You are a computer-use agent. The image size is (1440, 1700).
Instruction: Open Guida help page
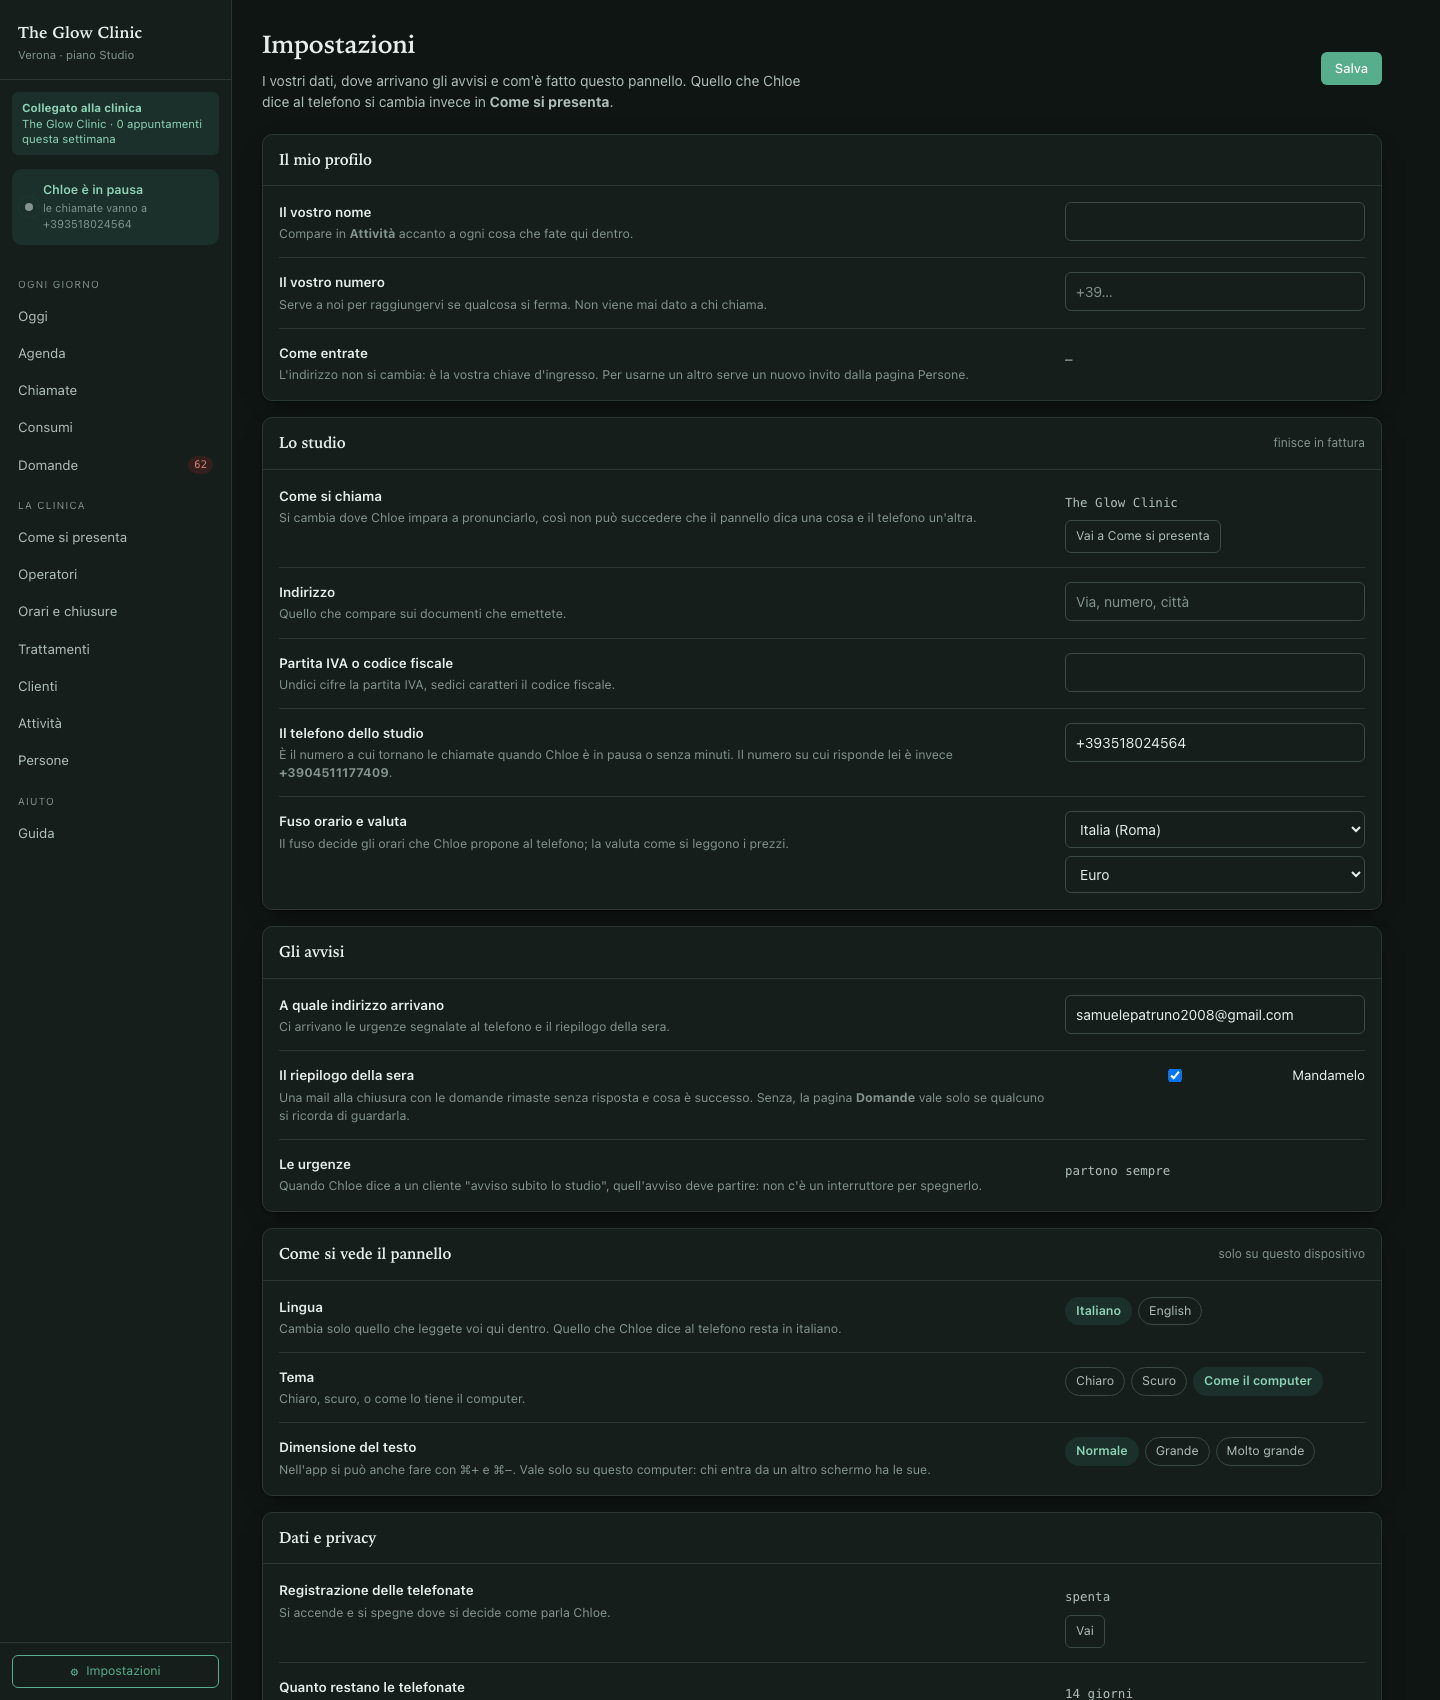[115, 833]
